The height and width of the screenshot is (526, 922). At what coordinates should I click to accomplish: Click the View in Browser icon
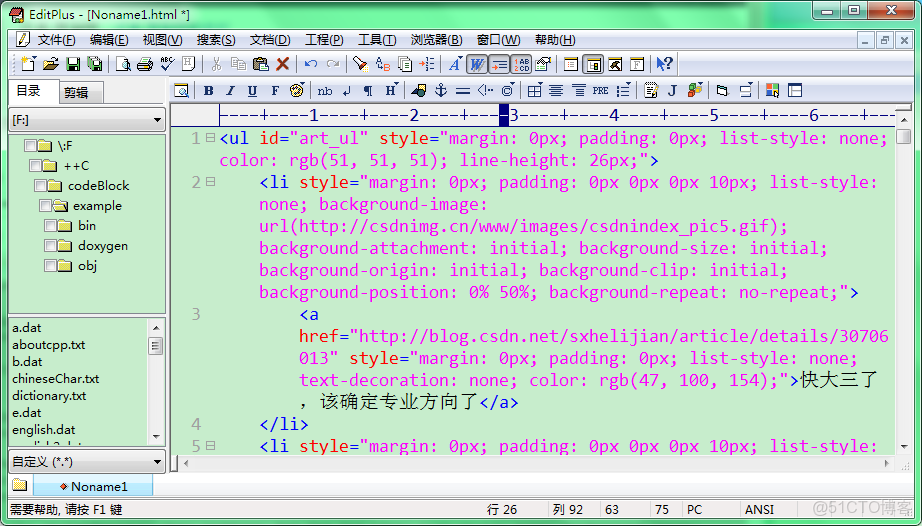click(182, 91)
